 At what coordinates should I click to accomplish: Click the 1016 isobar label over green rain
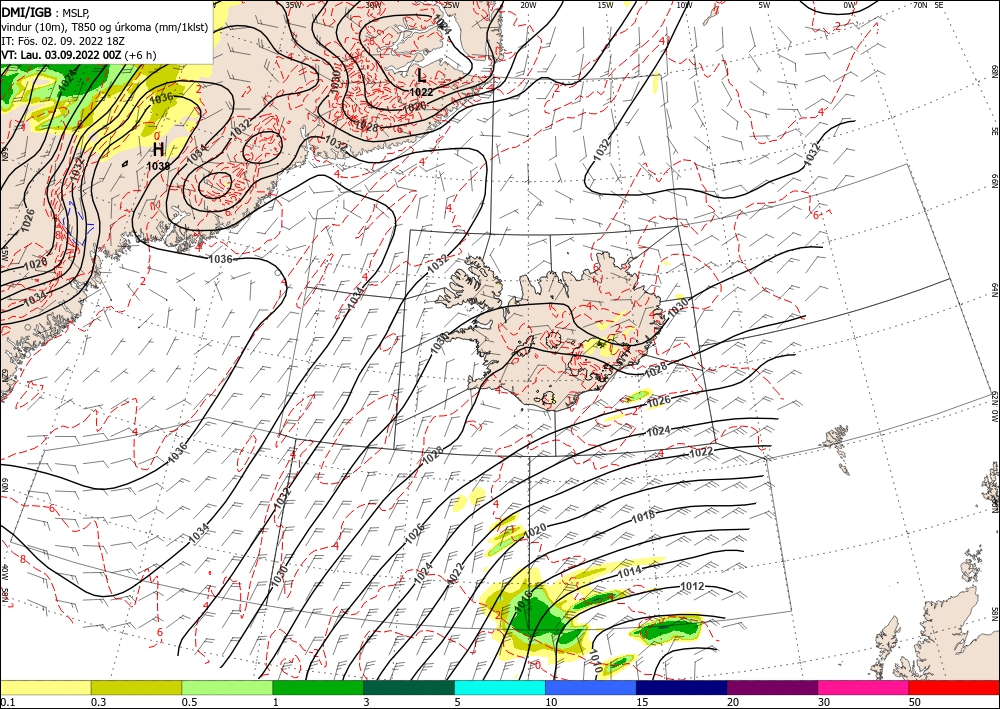coord(522,600)
